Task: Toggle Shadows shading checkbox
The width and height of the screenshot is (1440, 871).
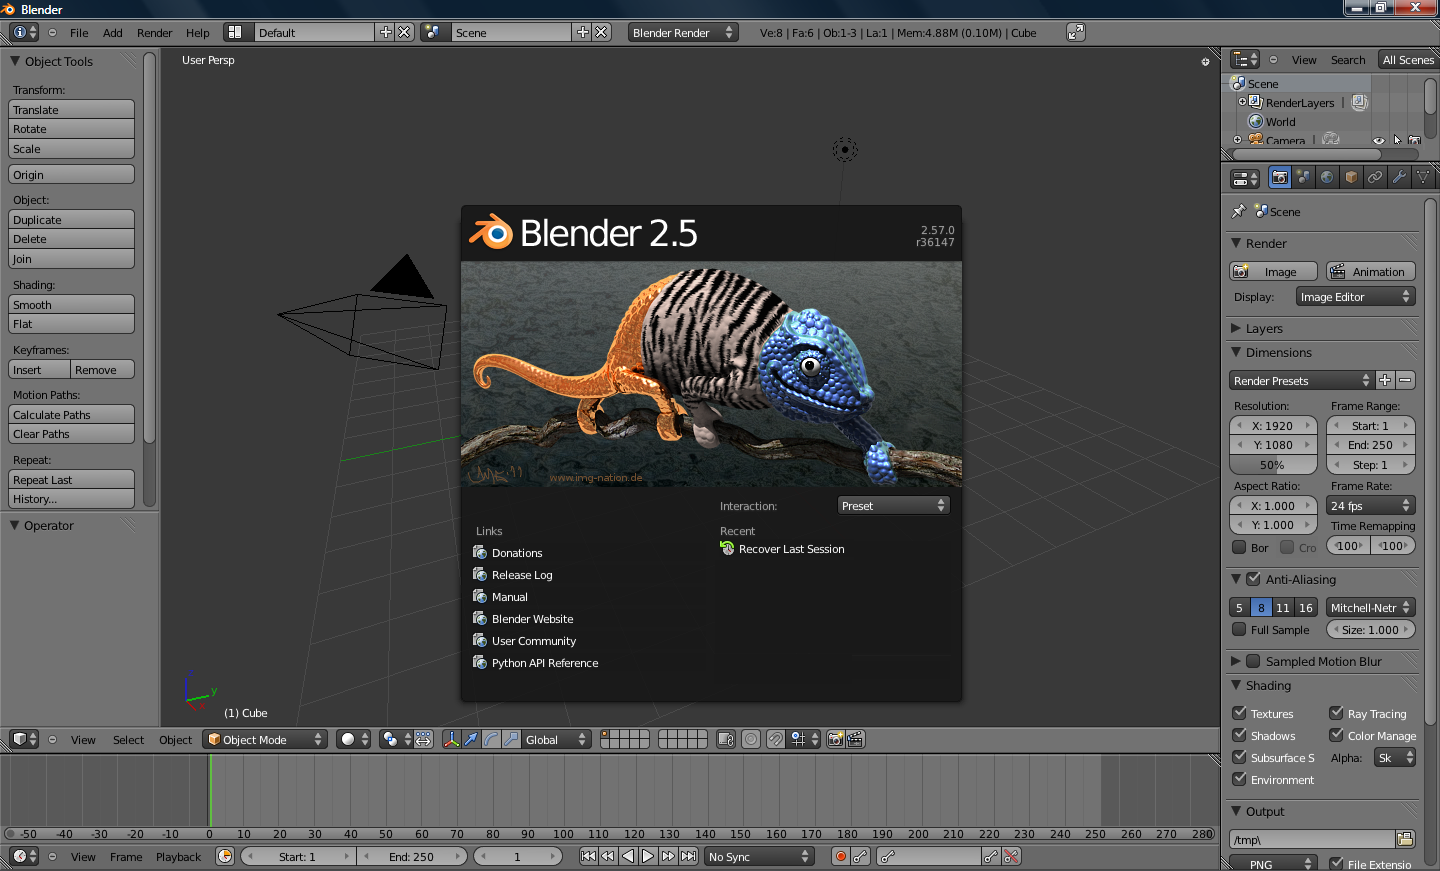Action: pos(1239,735)
